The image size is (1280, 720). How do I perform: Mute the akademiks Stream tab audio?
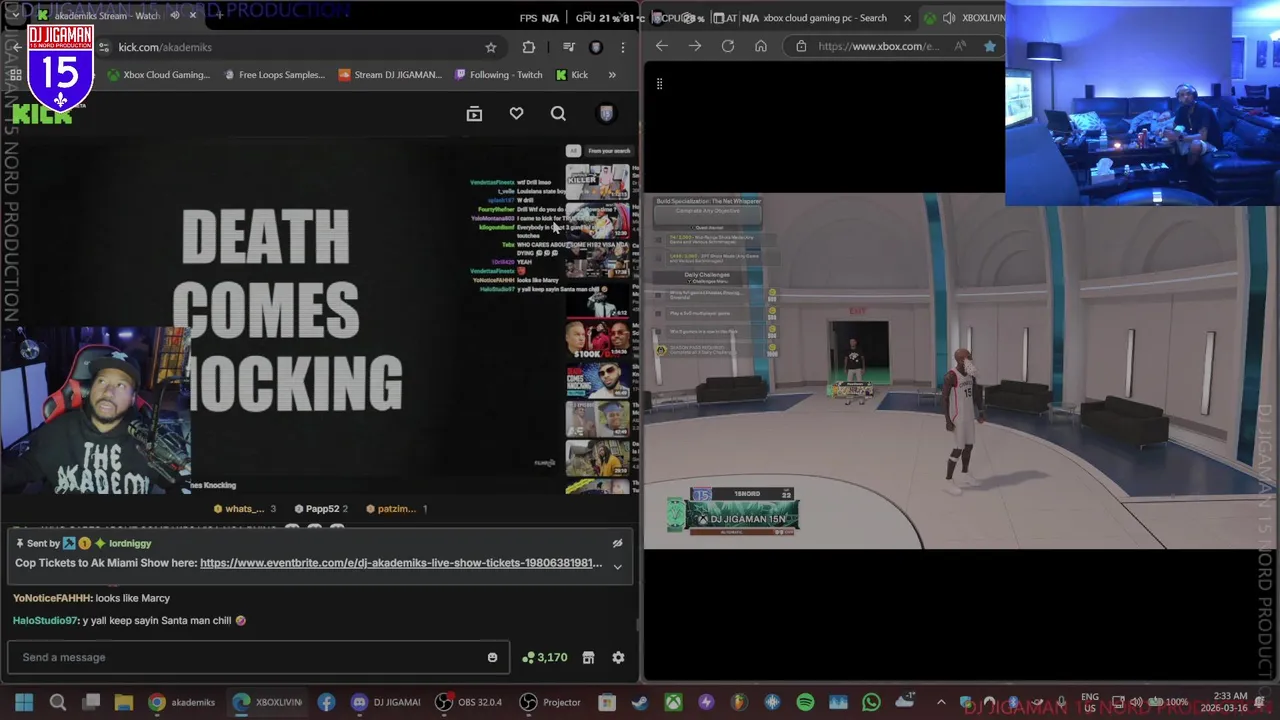coord(175,16)
